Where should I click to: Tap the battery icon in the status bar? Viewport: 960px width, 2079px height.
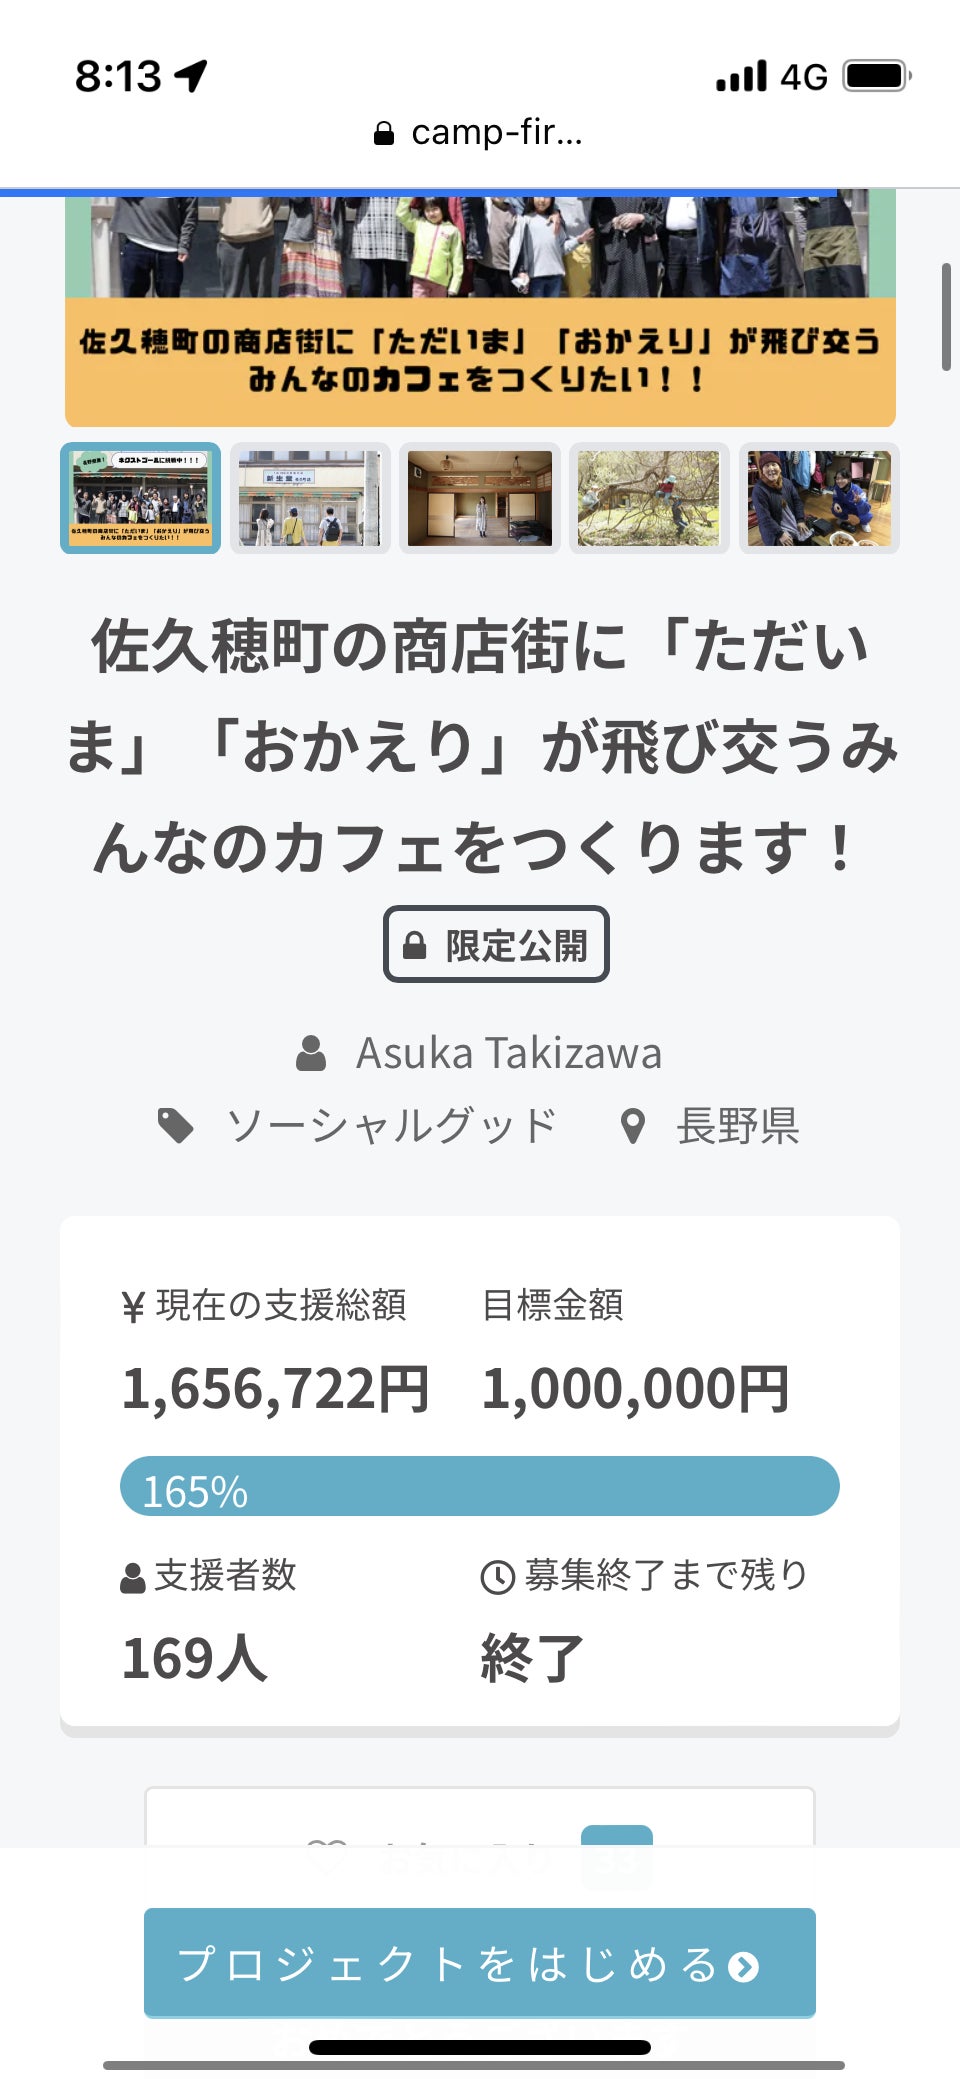point(876,76)
